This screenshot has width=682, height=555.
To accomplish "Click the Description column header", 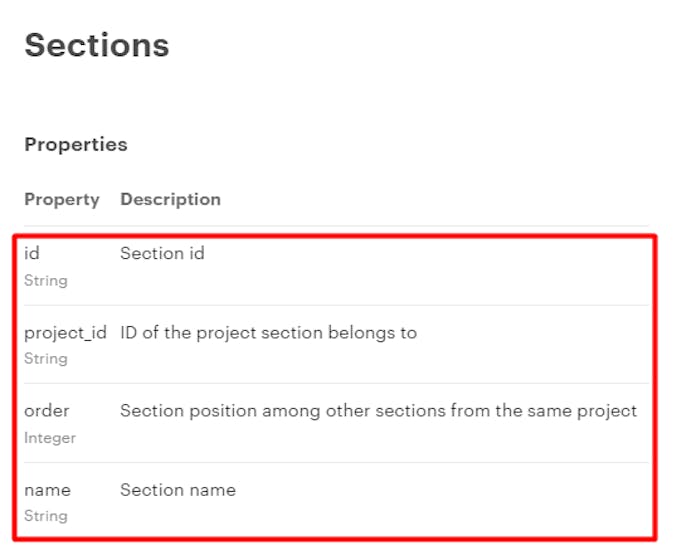I will click(x=170, y=199).
